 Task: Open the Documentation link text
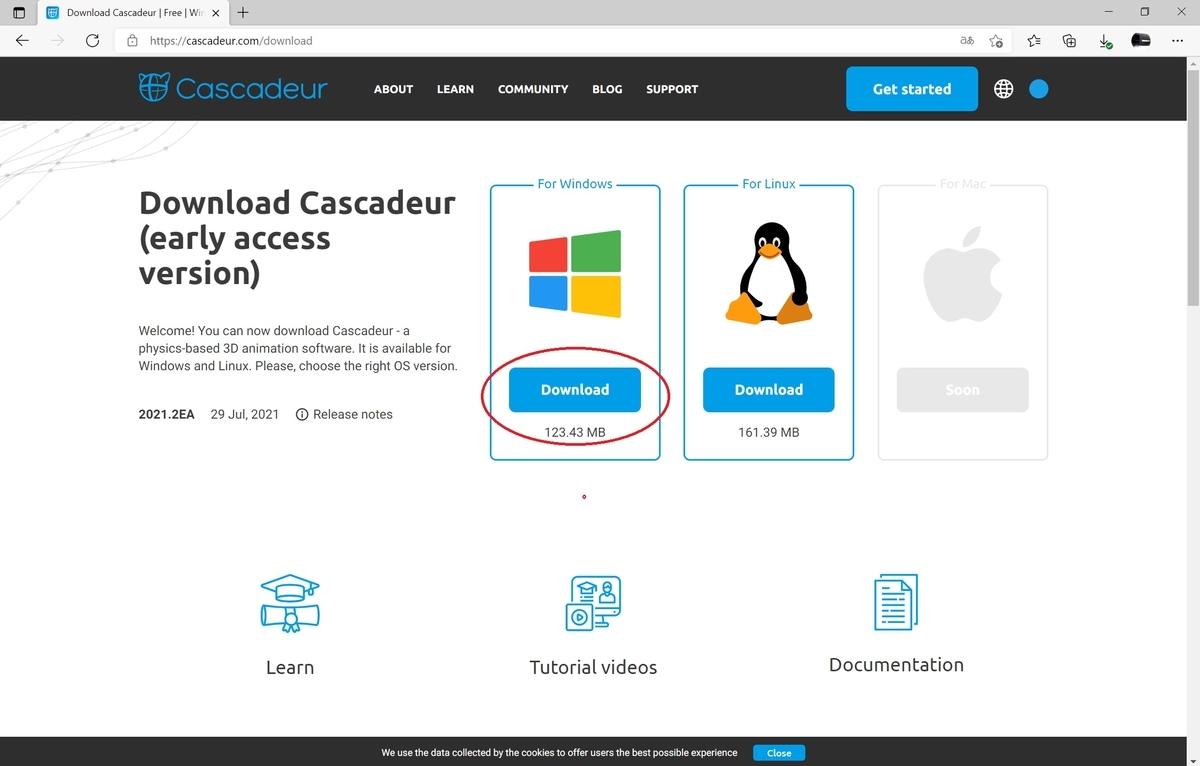896,665
